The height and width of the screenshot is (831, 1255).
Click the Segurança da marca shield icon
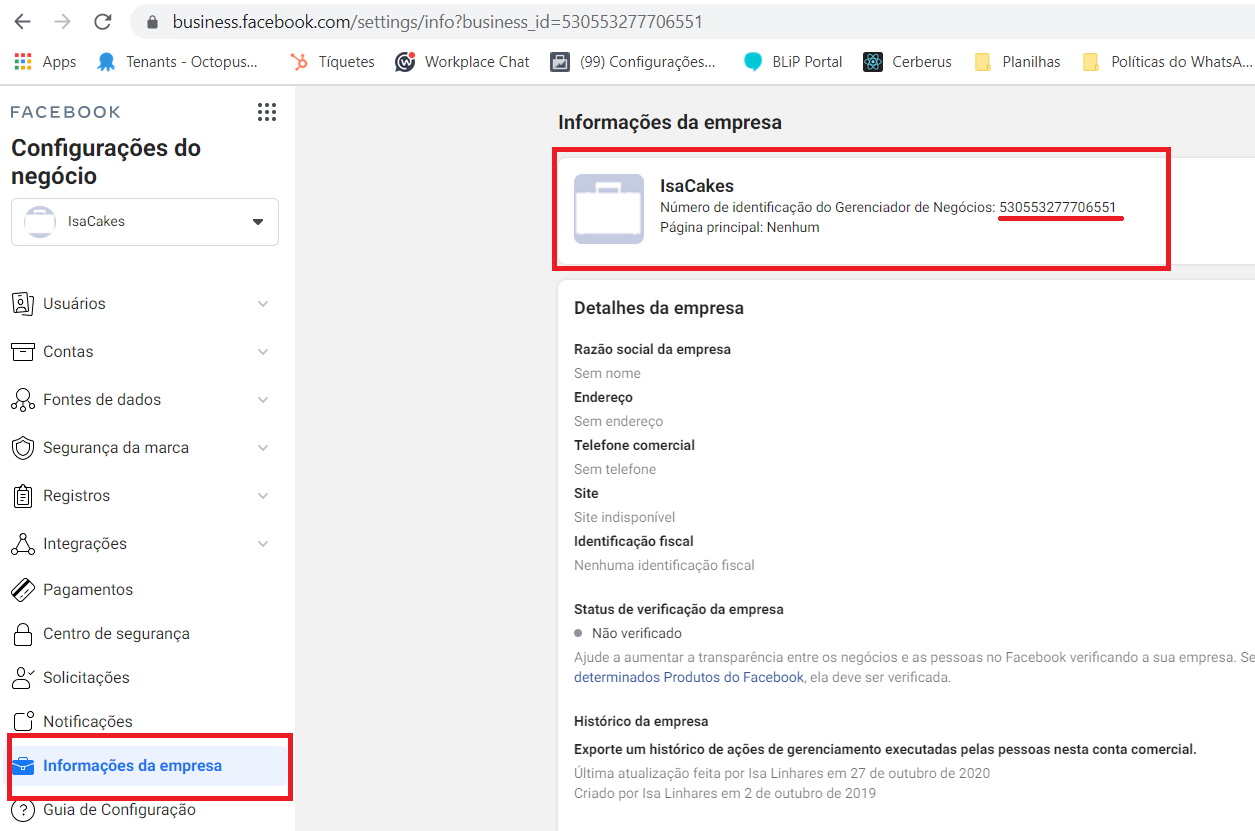pos(22,448)
